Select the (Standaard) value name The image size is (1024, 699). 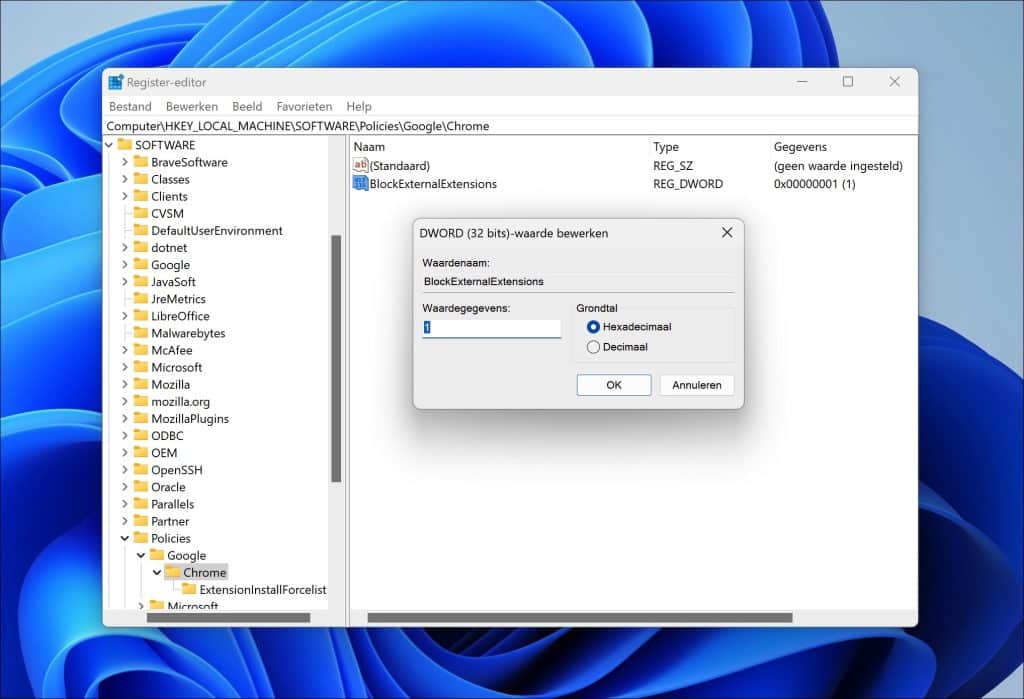[x=400, y=166]
